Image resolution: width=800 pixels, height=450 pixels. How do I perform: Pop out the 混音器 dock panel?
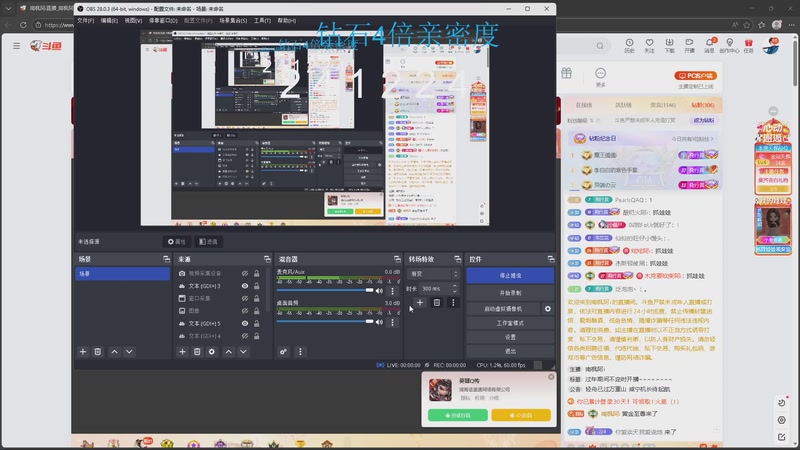tap(397, 259)
